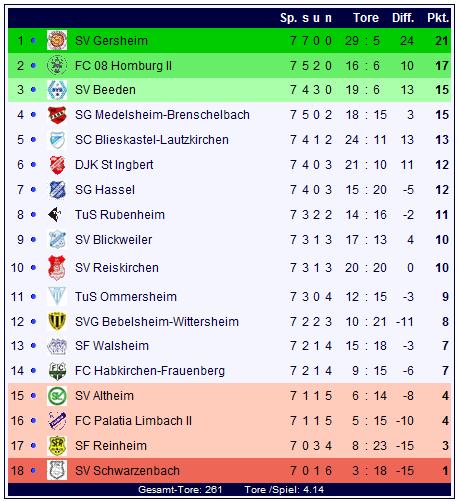
Task: Click SV Schwarzenbach in the last row
Action: (x=127, y=471)
